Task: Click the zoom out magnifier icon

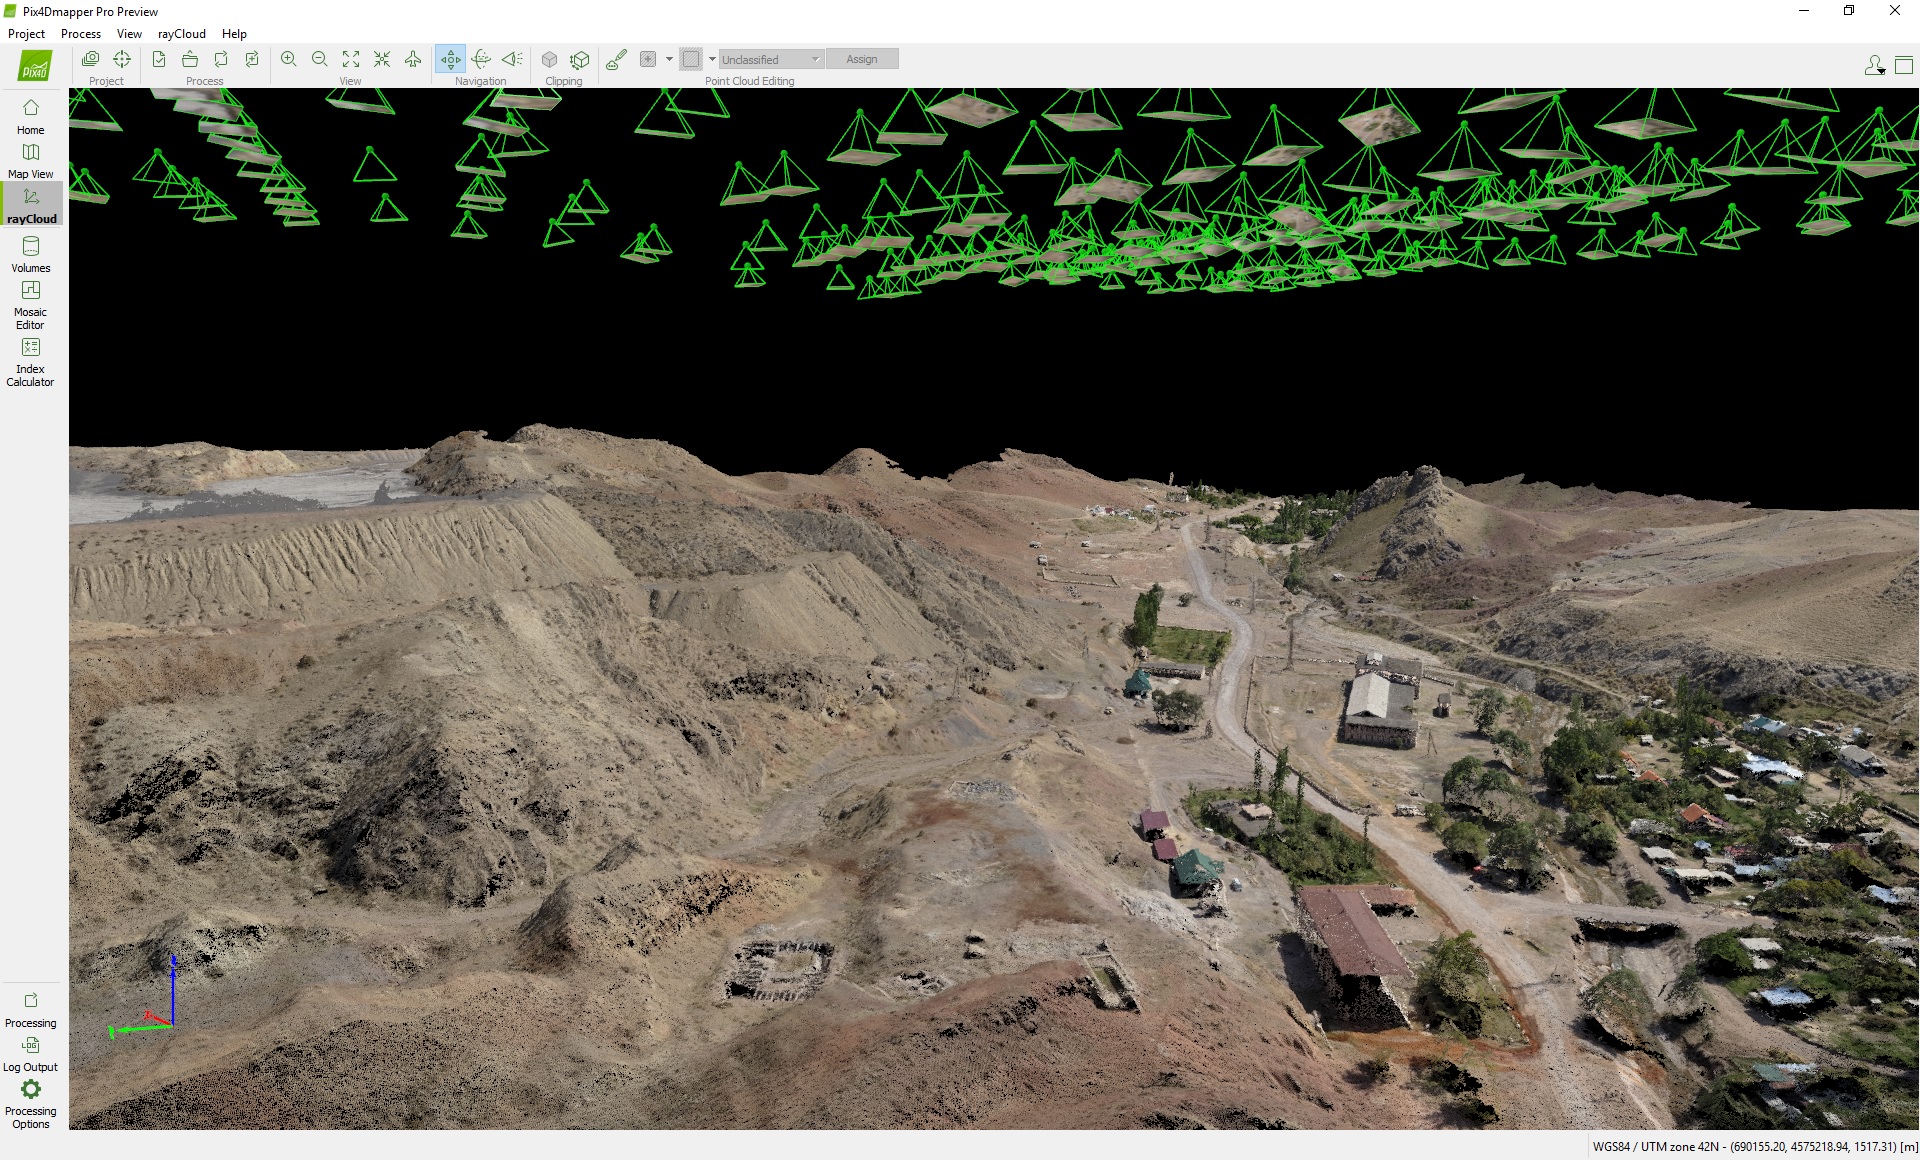Action: pyautogui.click(x=320, y=59)
